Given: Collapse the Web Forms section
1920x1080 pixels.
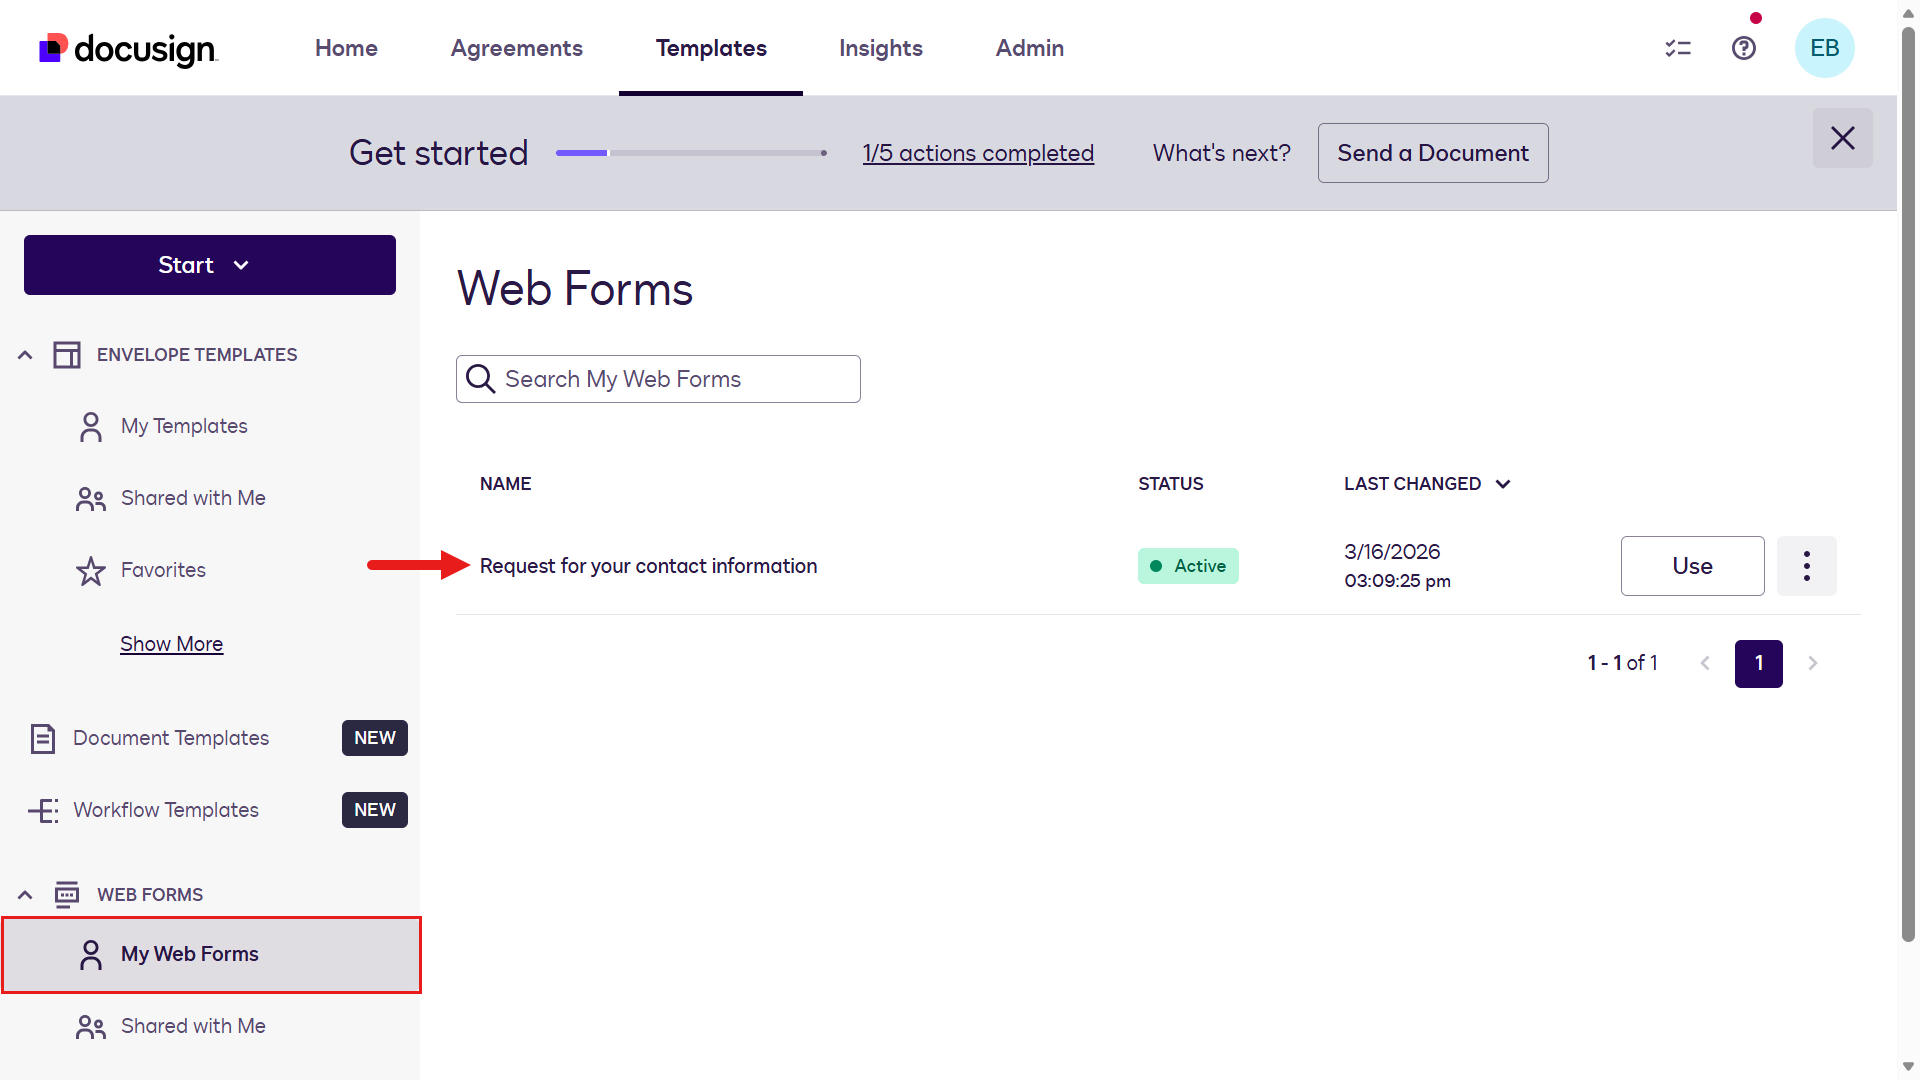Looking at the screenshot, I should coord(25,895).
